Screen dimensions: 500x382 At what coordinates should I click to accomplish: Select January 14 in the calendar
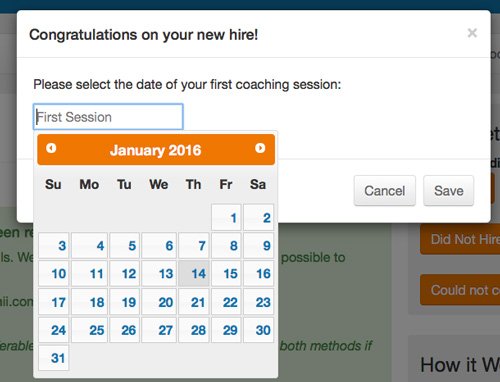(x=194, y=274)
